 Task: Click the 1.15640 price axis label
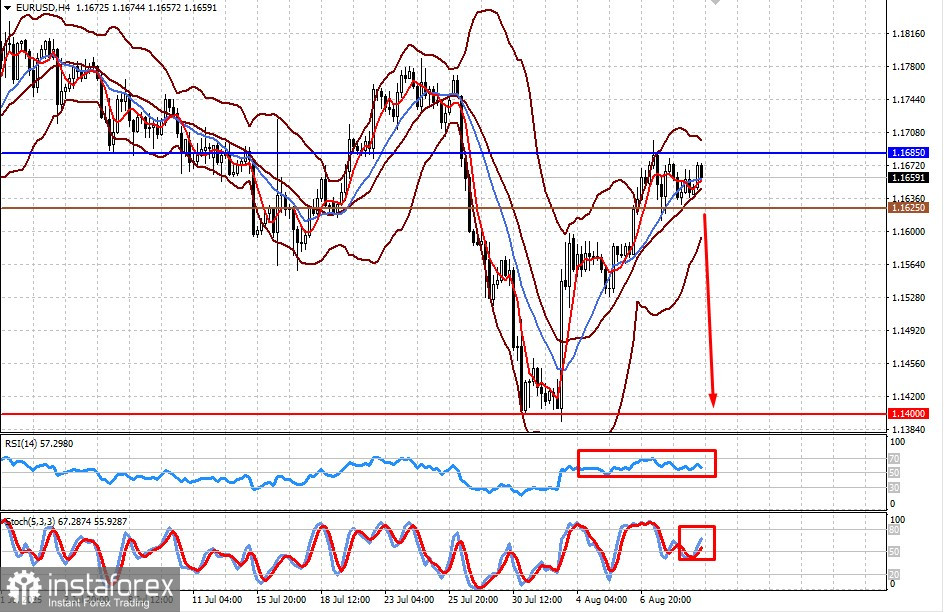[x=908, y=265]
